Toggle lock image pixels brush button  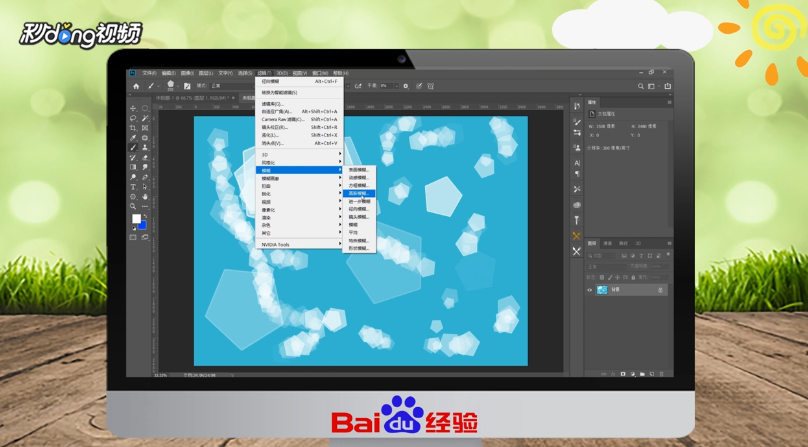tap(610, 277)
